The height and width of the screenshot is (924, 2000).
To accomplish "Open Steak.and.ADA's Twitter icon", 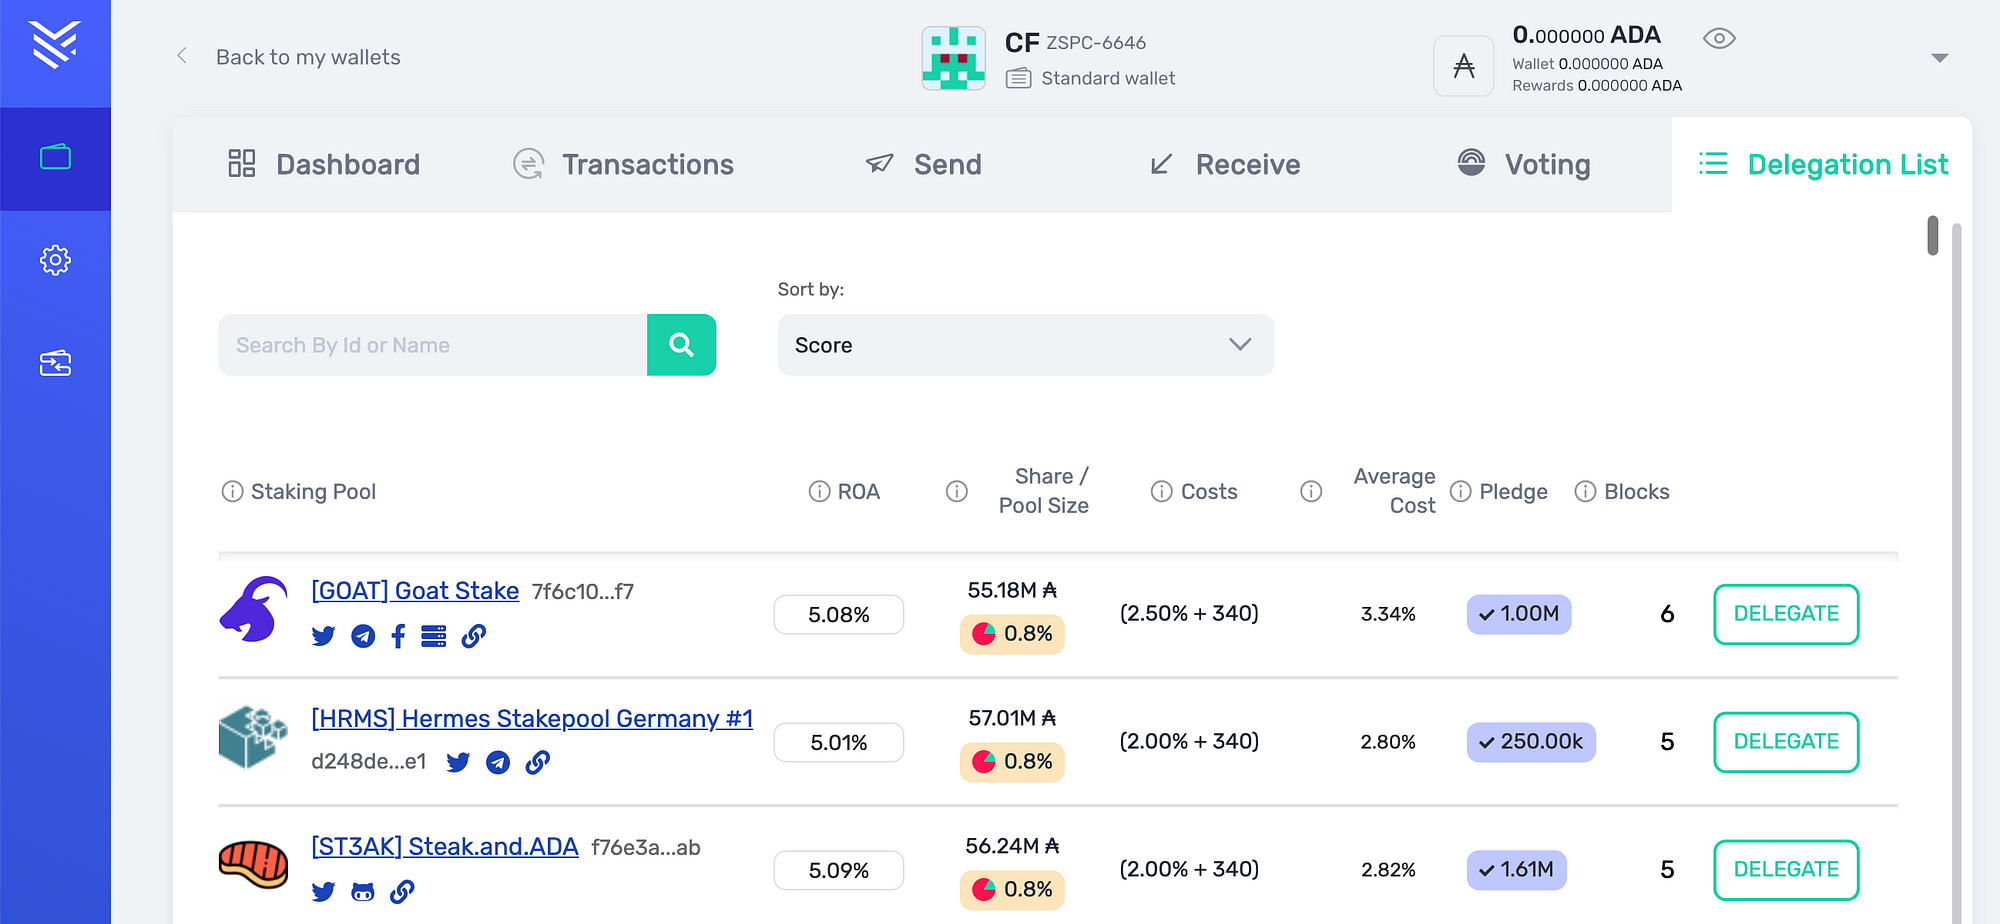I will click(x=323, y=892).
